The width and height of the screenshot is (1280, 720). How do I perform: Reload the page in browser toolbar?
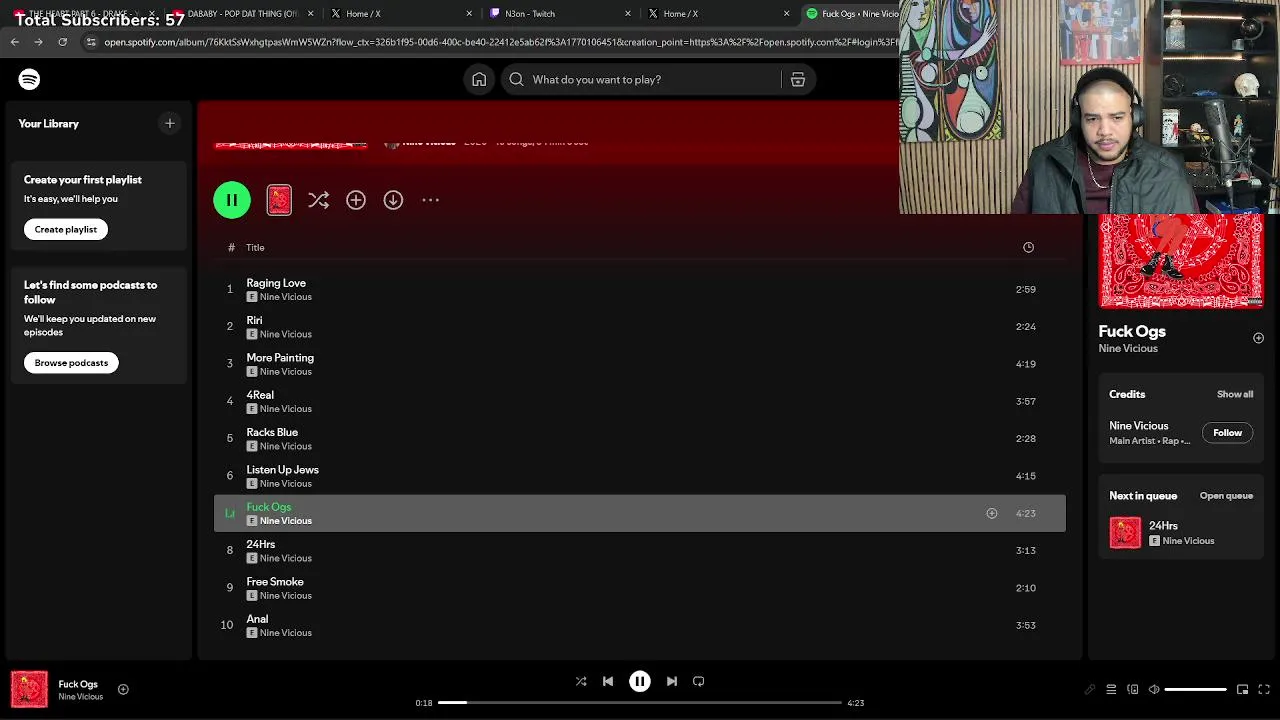click(62, 42)
